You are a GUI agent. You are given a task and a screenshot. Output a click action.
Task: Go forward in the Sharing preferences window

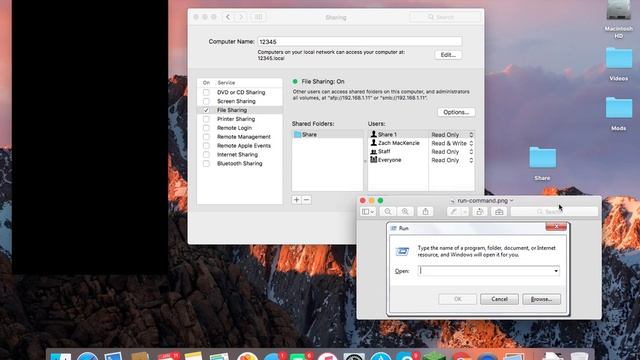[x=241, y=17]
